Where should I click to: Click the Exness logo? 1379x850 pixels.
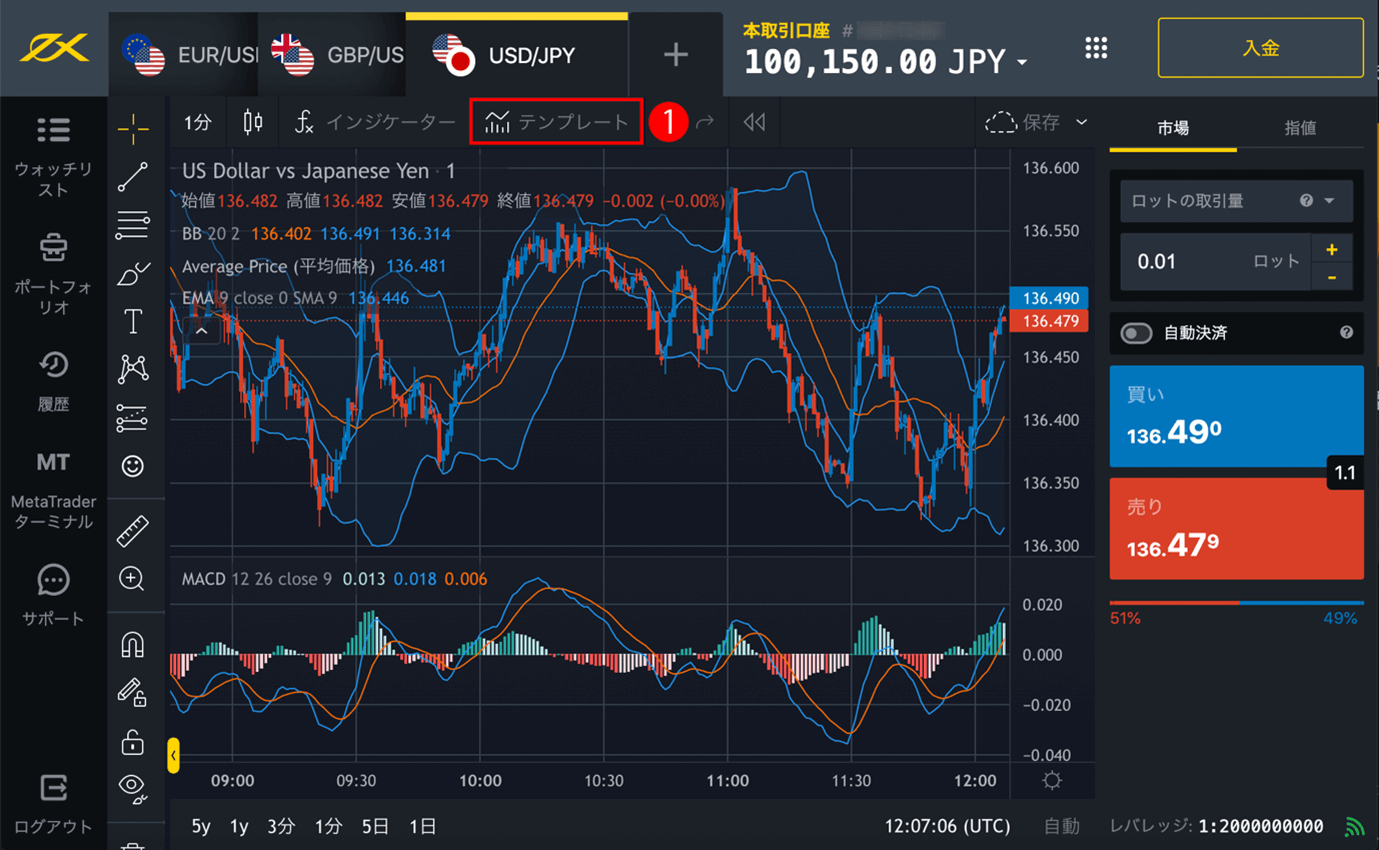(54, 48)
